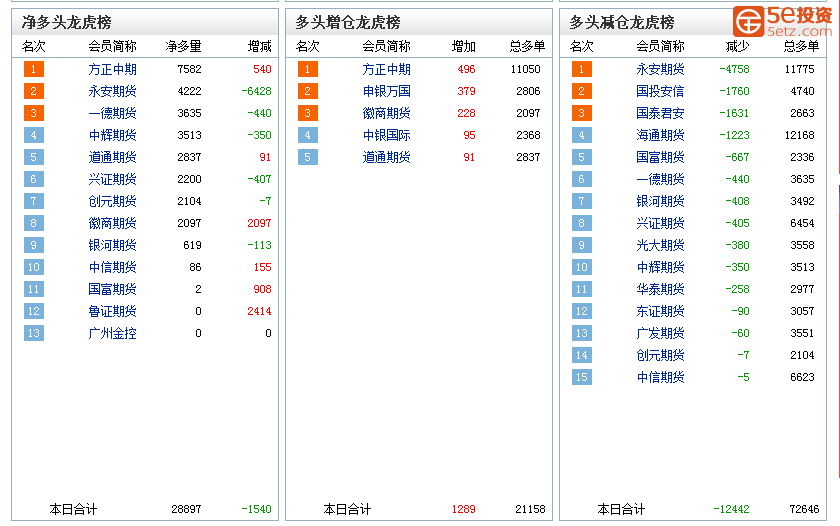Click 中信期货 in 多头减仓龙虎榜
Viewport: 840px width, 526px height.
pos(660,377)
